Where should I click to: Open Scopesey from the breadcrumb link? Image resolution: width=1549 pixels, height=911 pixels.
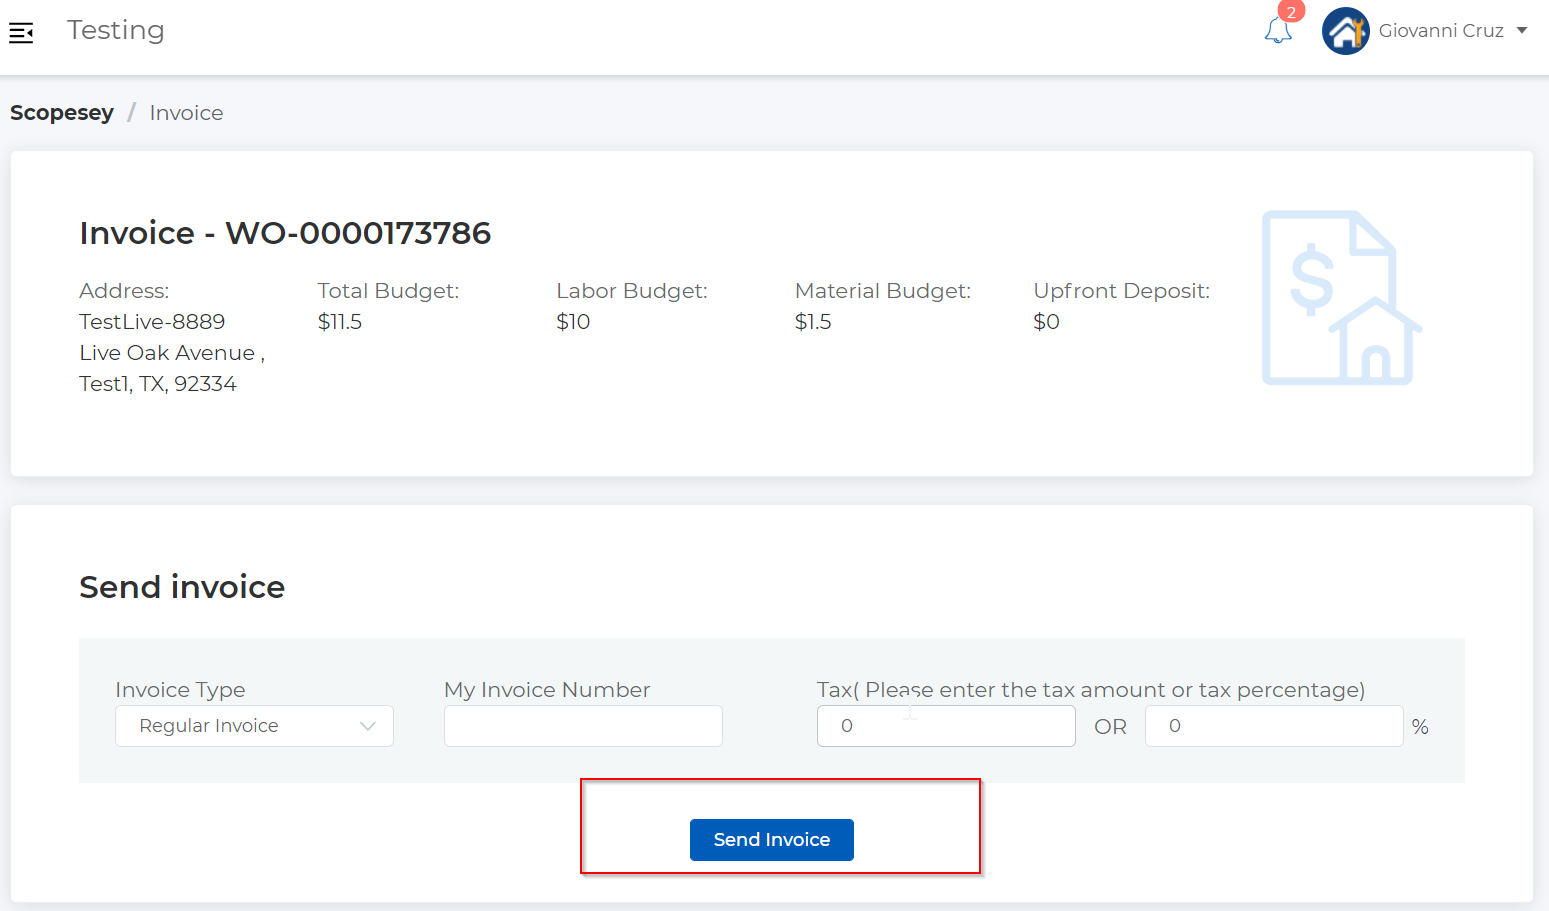[x=61, y=112]
